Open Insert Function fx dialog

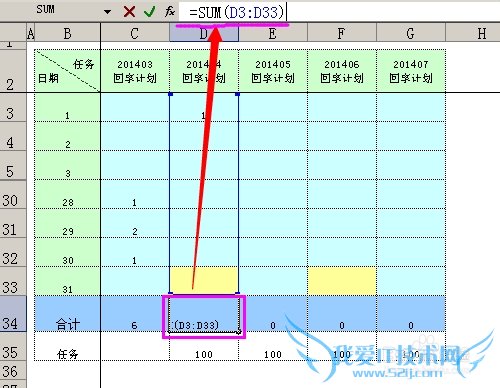click(170, 12)
